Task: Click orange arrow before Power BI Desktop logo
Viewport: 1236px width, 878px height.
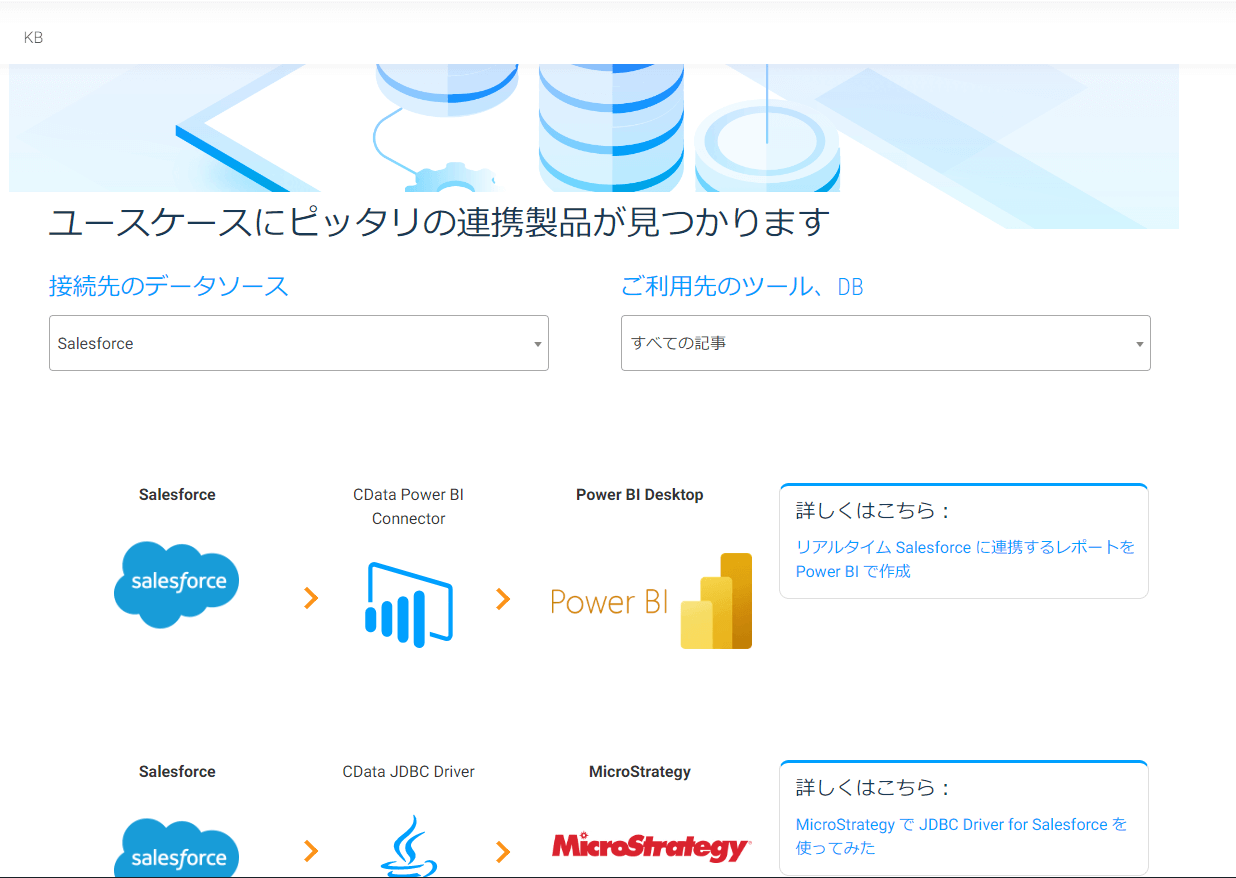Action: pyautogui.click(x=503, y=599)
